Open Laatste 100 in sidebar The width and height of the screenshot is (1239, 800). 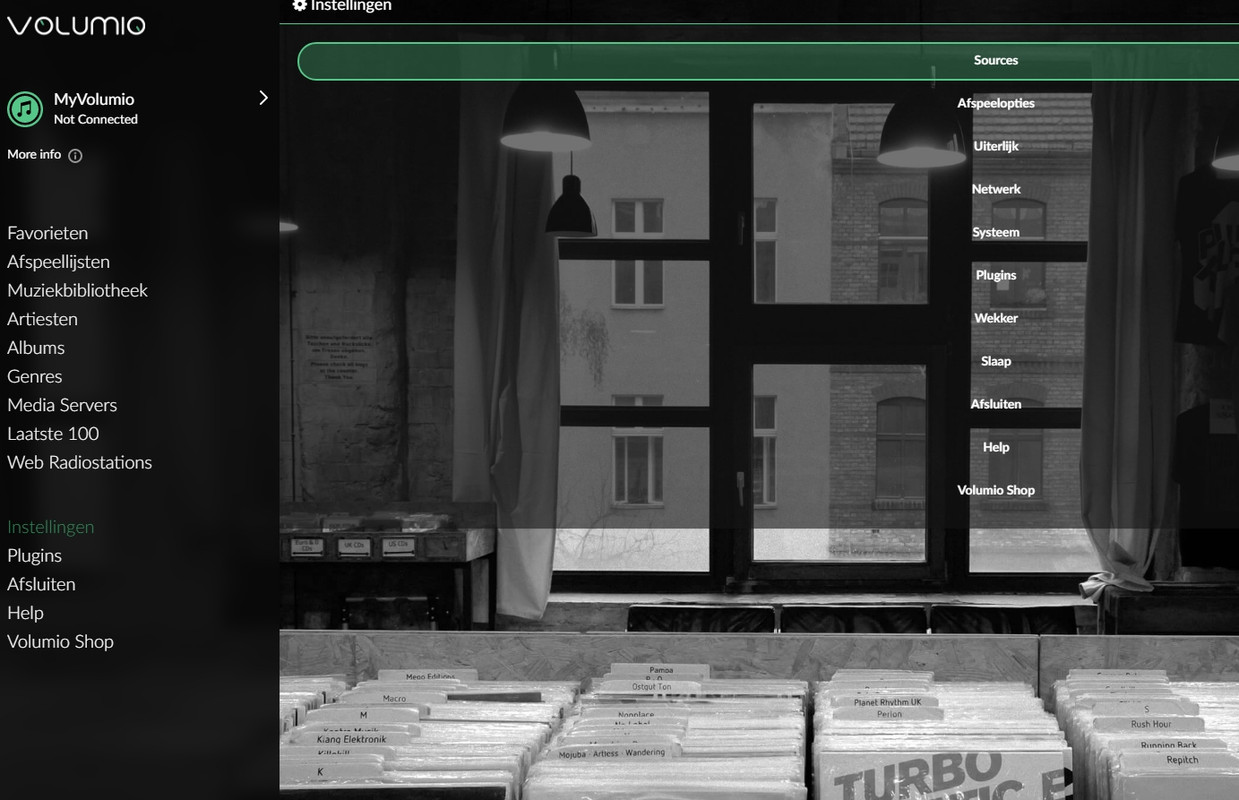(53, 434)
